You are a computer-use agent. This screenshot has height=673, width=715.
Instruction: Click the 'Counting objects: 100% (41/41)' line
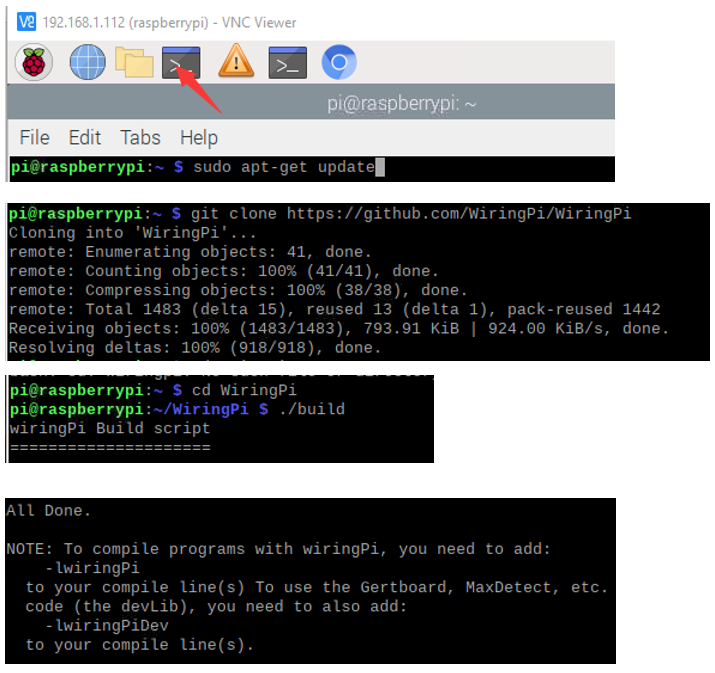tap(223, 271)
